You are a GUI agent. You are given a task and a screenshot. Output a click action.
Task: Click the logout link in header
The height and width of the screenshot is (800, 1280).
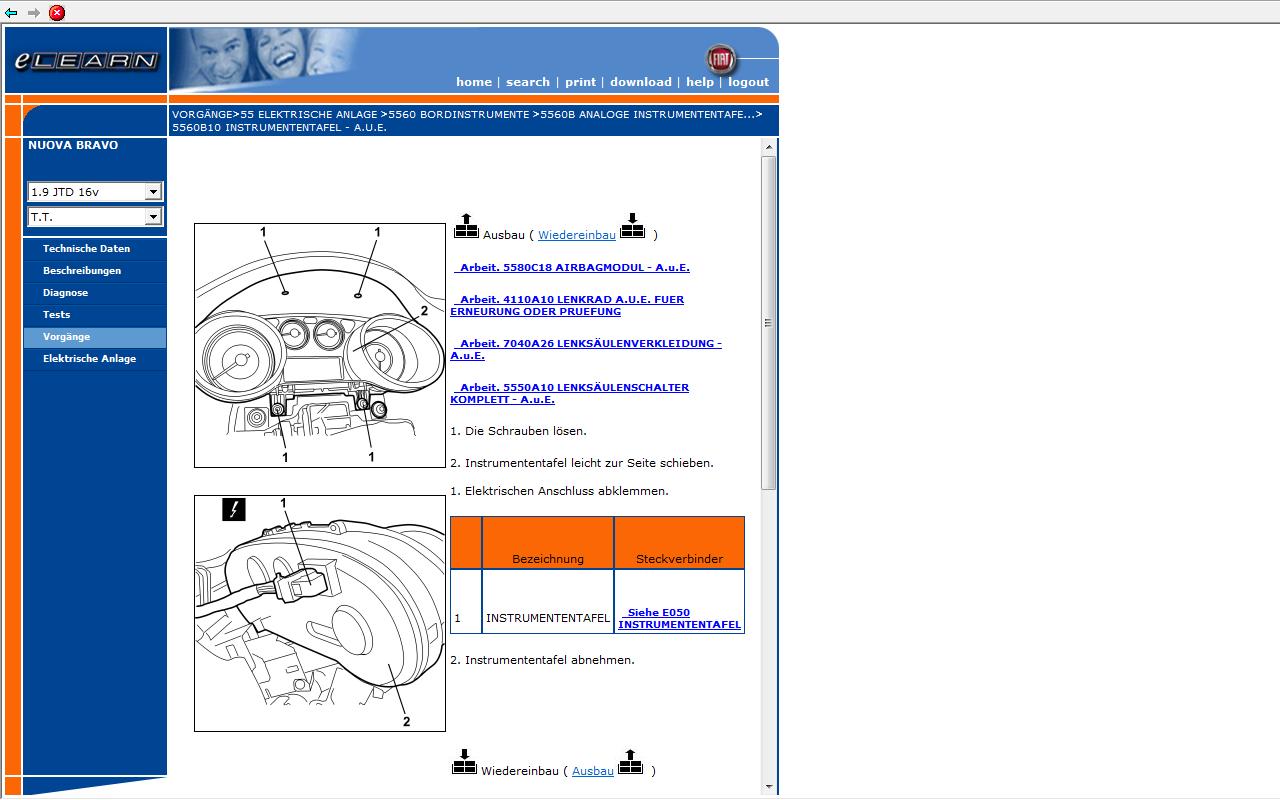point(748,82)
